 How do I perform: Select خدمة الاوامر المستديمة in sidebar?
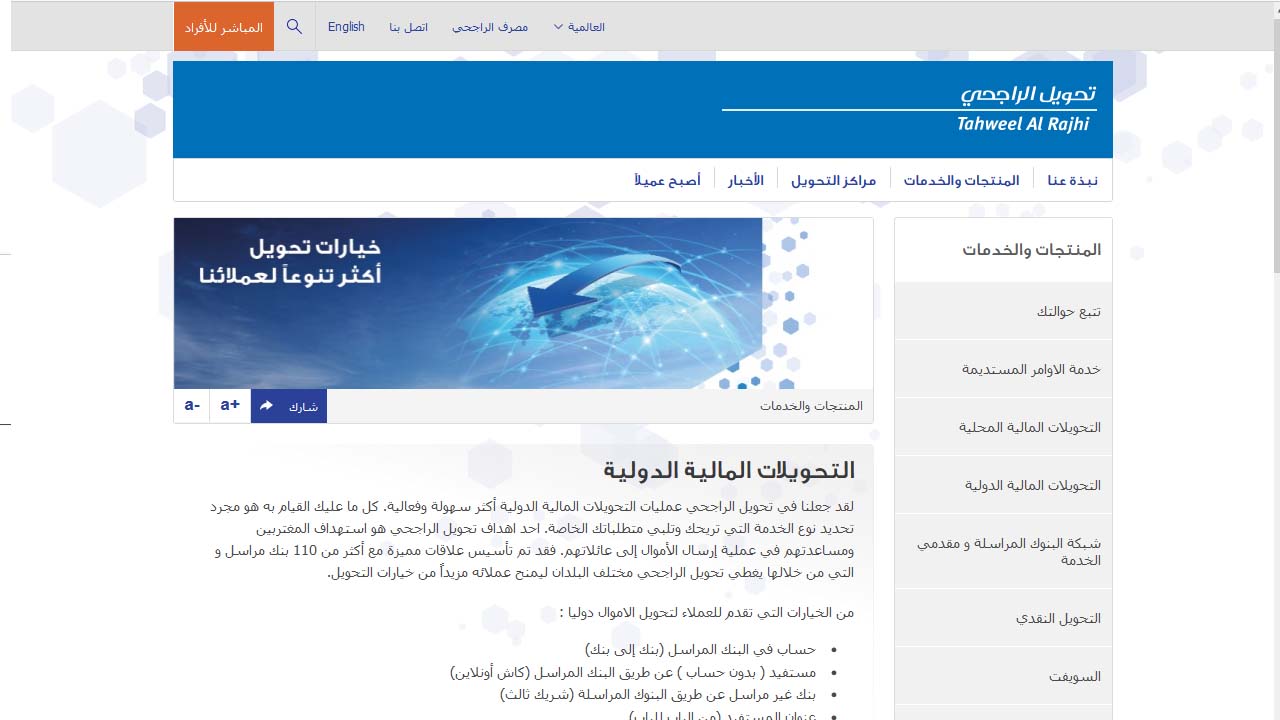click(1003, 369)
